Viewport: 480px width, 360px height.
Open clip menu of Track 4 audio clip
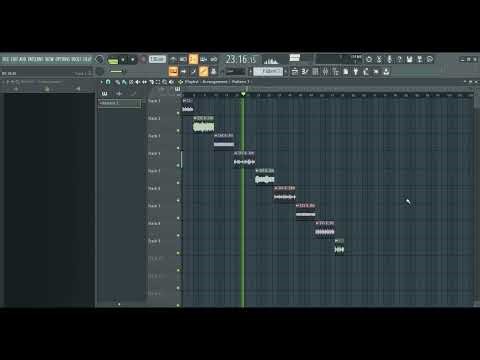coord(235,153)
